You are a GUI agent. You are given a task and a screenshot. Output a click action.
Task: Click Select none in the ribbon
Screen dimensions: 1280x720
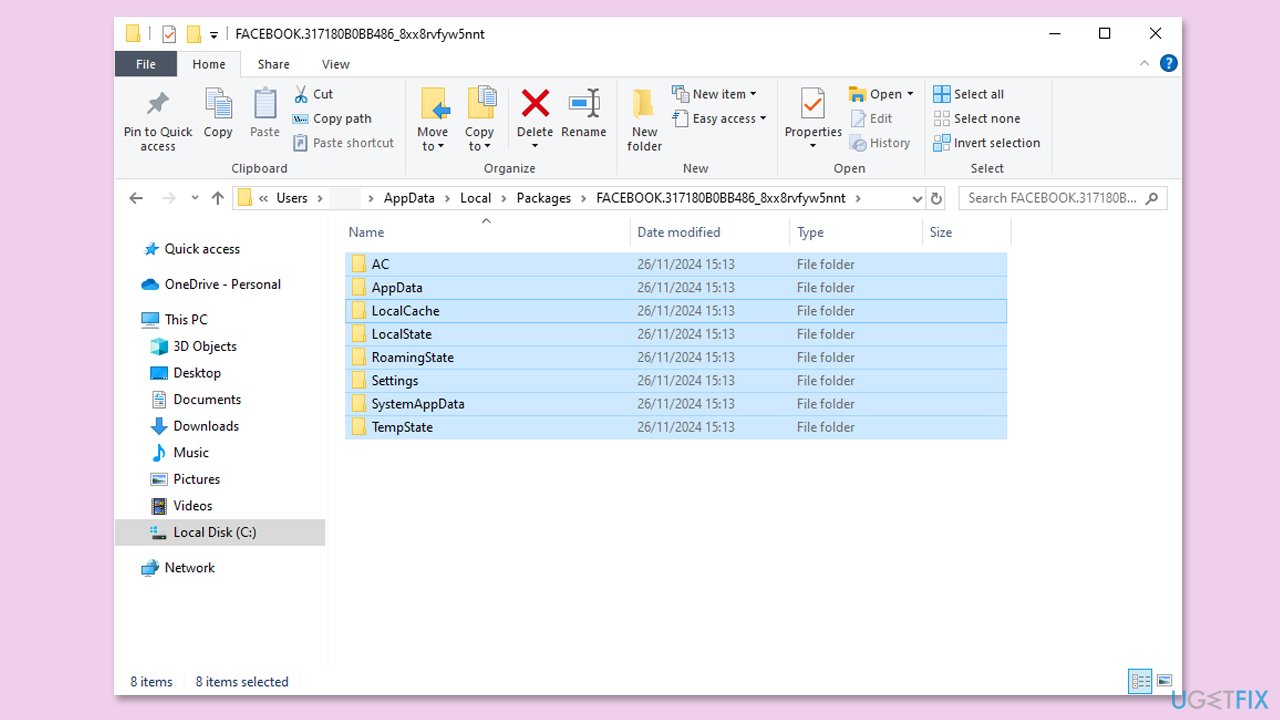[x=976, y=118]
